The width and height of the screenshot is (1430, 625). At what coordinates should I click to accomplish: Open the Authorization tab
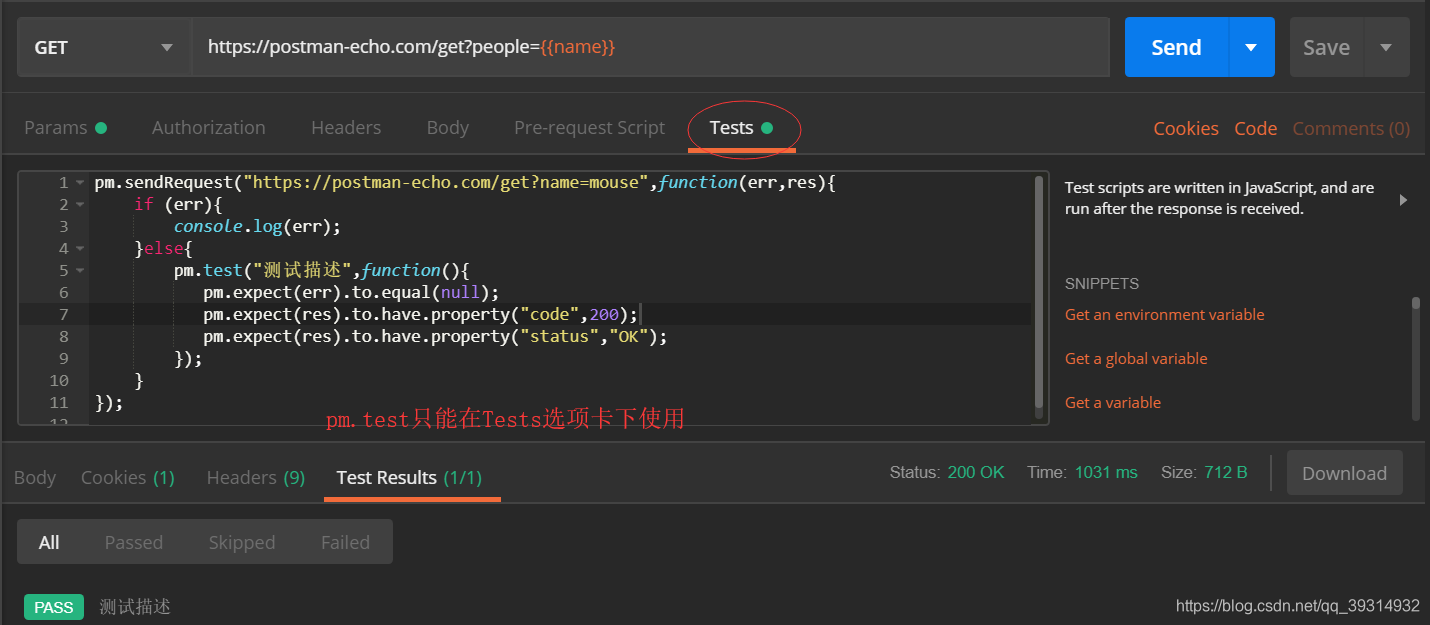pyautogui.click(x=209, y=128)
